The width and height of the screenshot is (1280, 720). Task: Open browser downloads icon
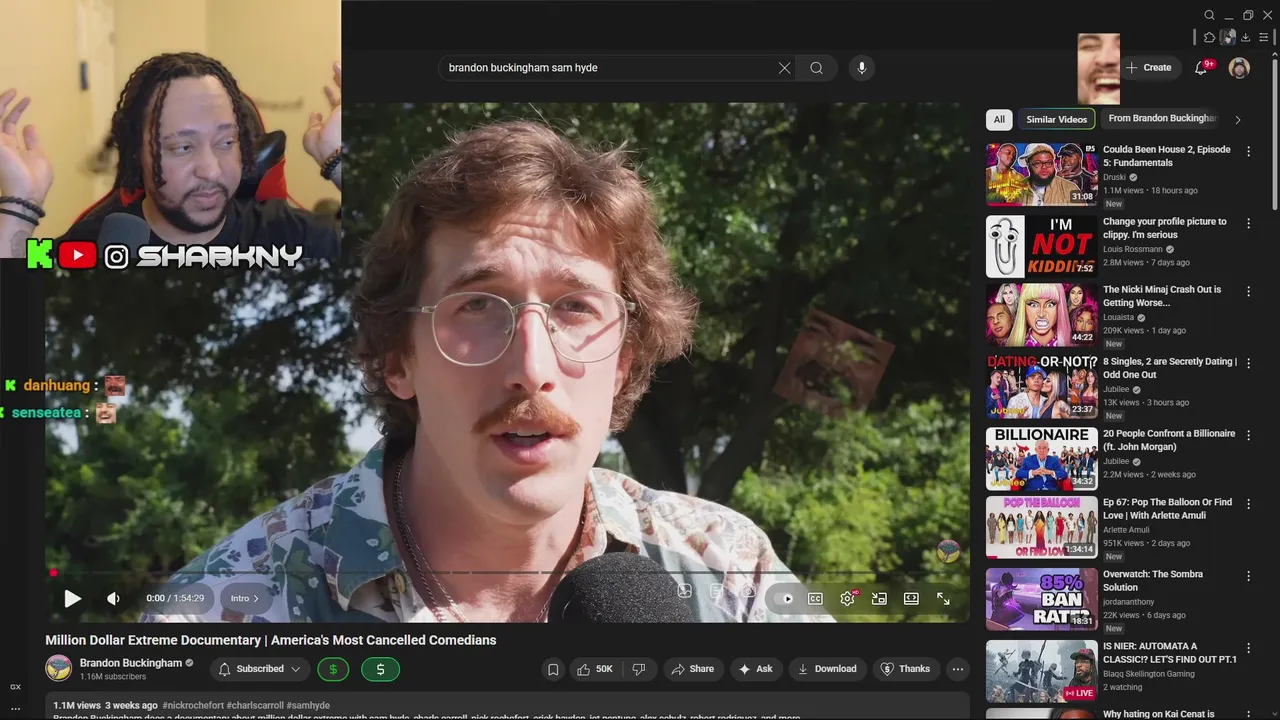pos(1246,37)
